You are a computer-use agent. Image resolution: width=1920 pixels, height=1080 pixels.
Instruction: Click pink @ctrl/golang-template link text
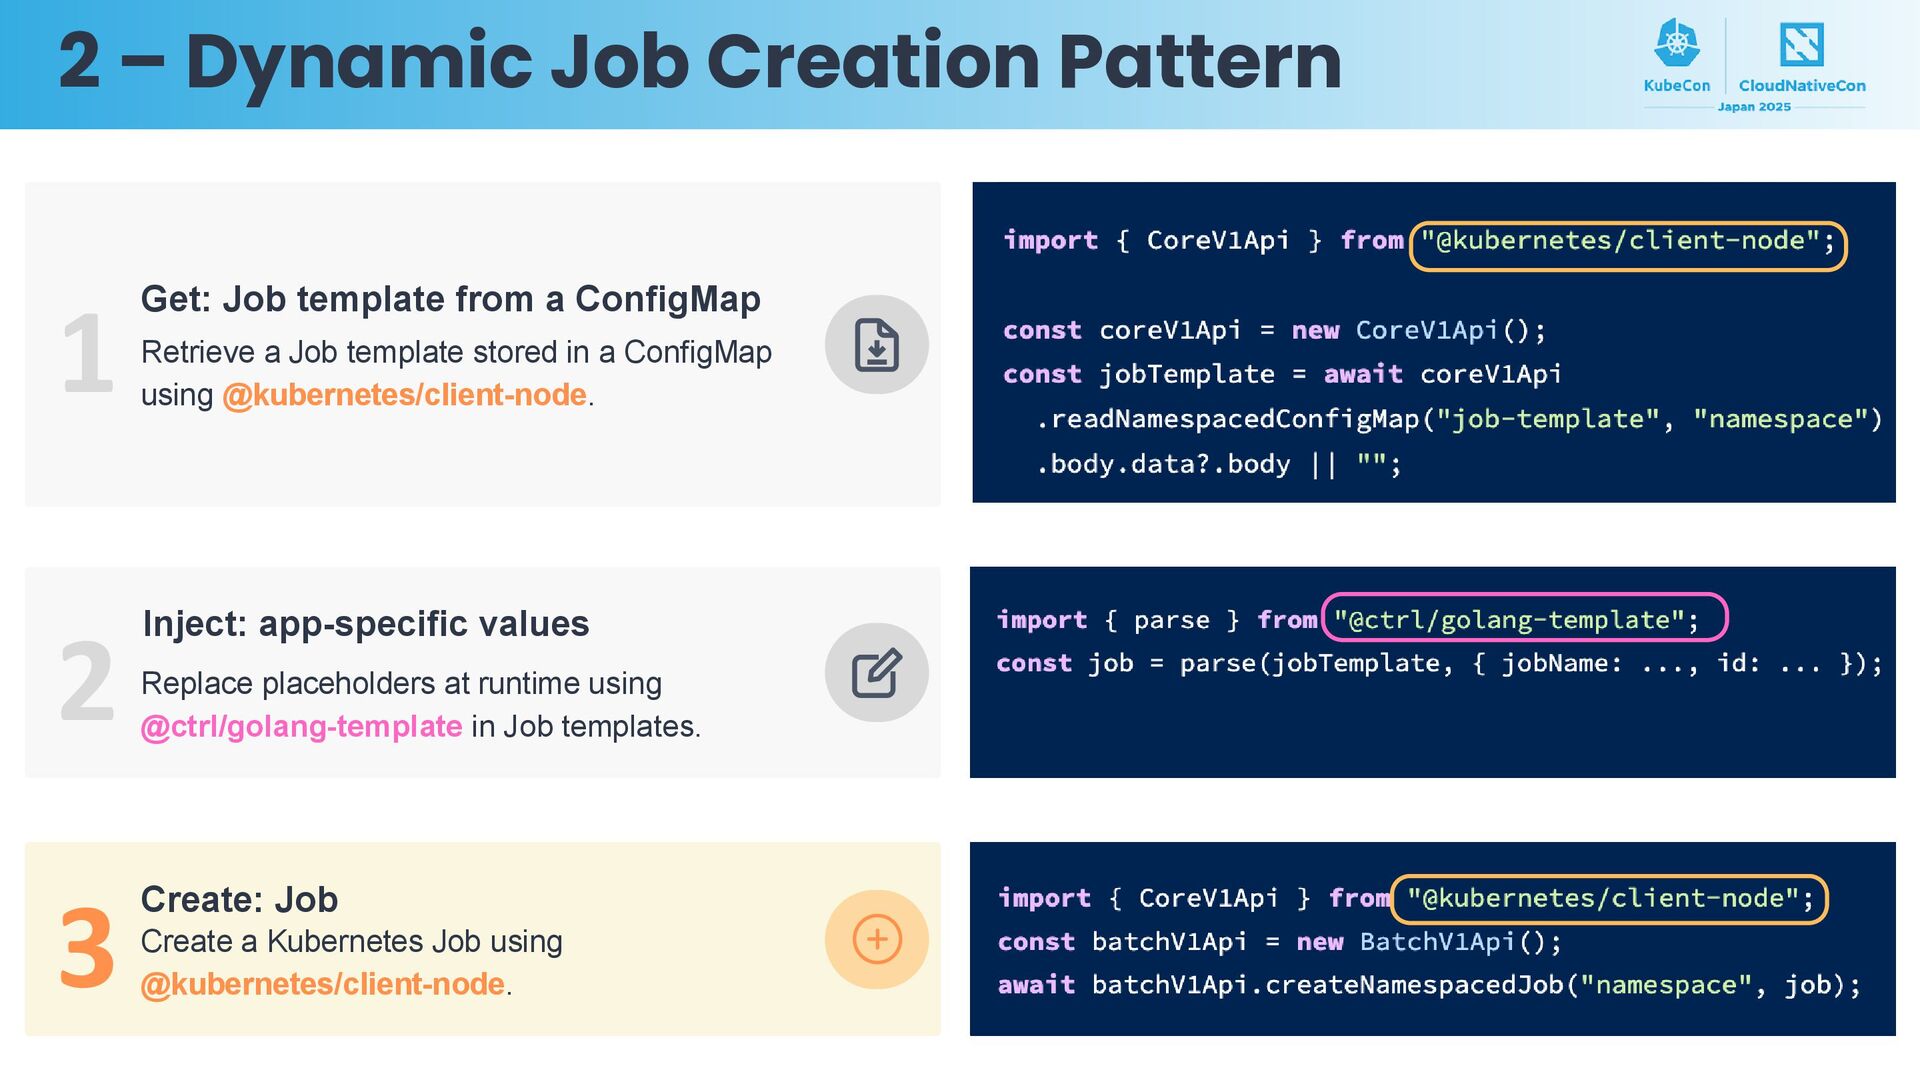301,726
